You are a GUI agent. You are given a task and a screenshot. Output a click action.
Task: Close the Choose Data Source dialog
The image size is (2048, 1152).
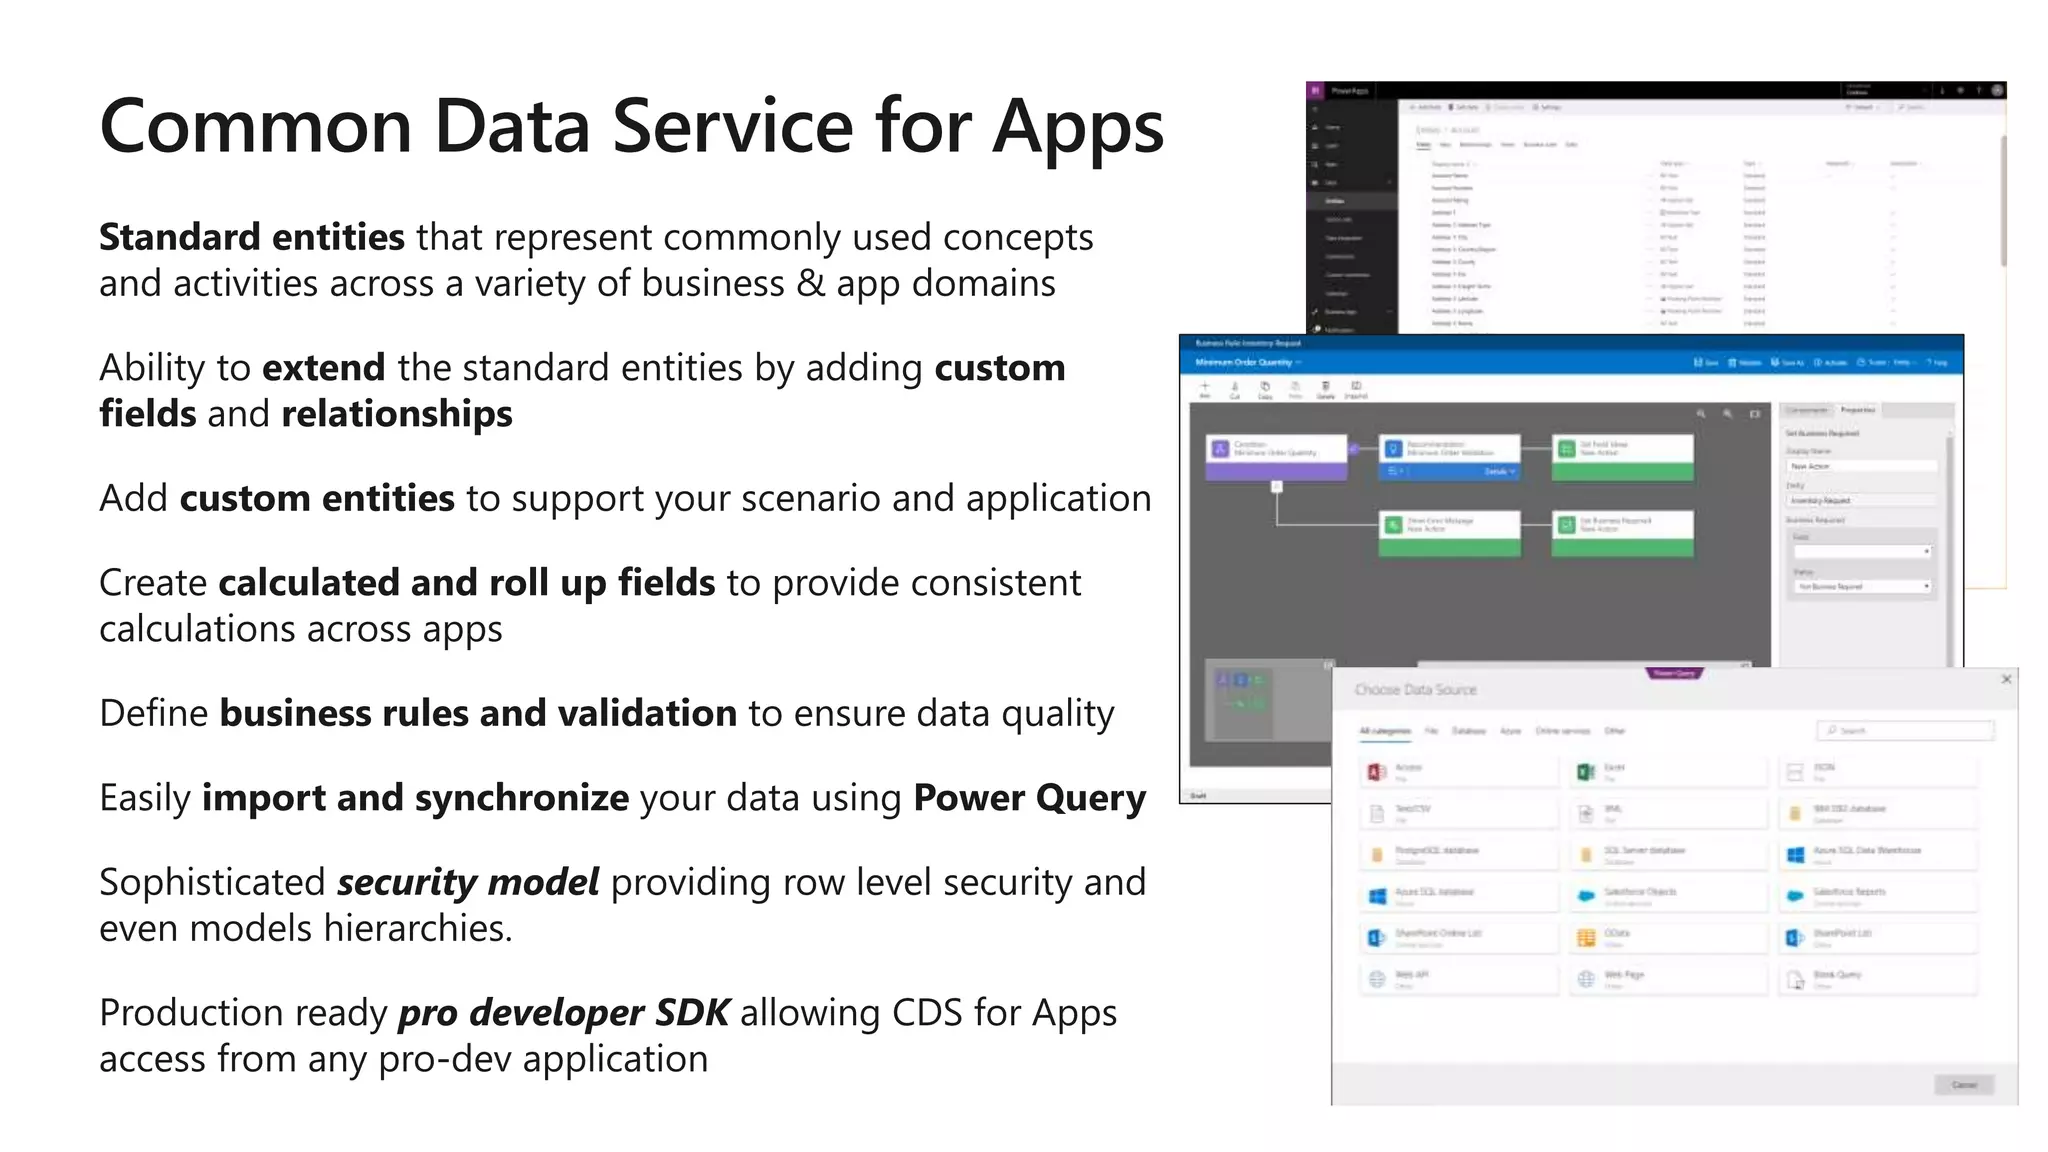click(x=2006, y=679)
